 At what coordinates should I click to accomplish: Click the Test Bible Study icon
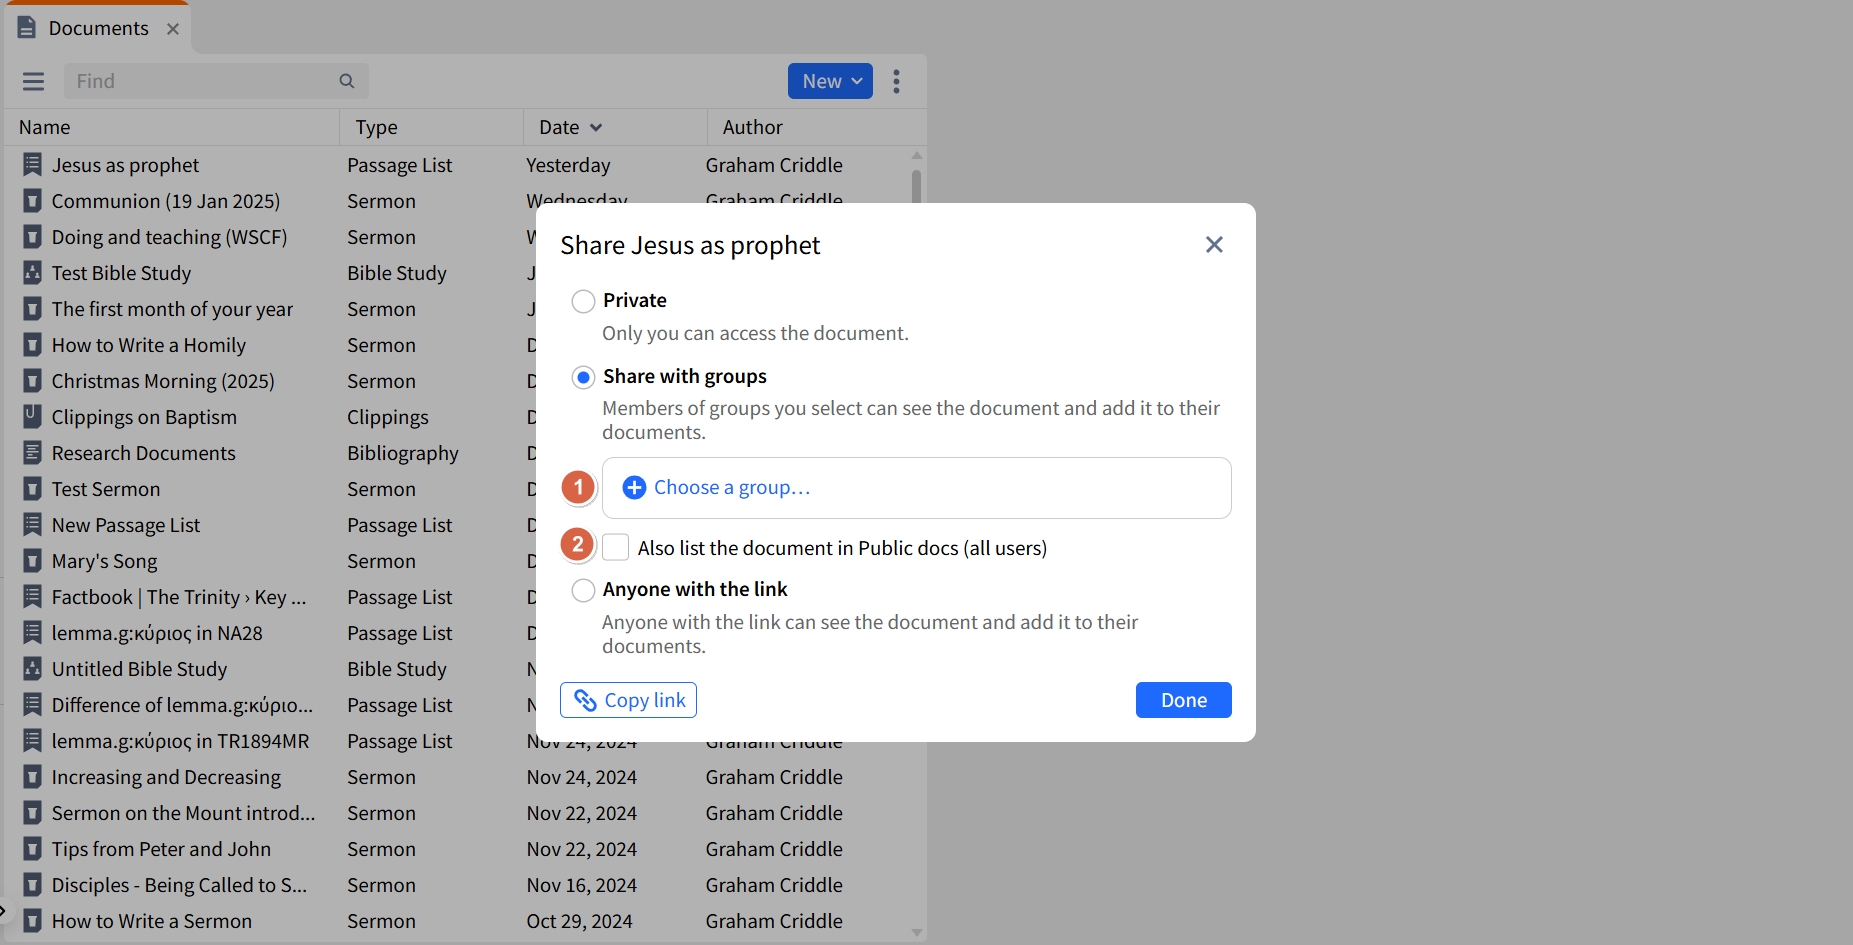pos(32,273)
